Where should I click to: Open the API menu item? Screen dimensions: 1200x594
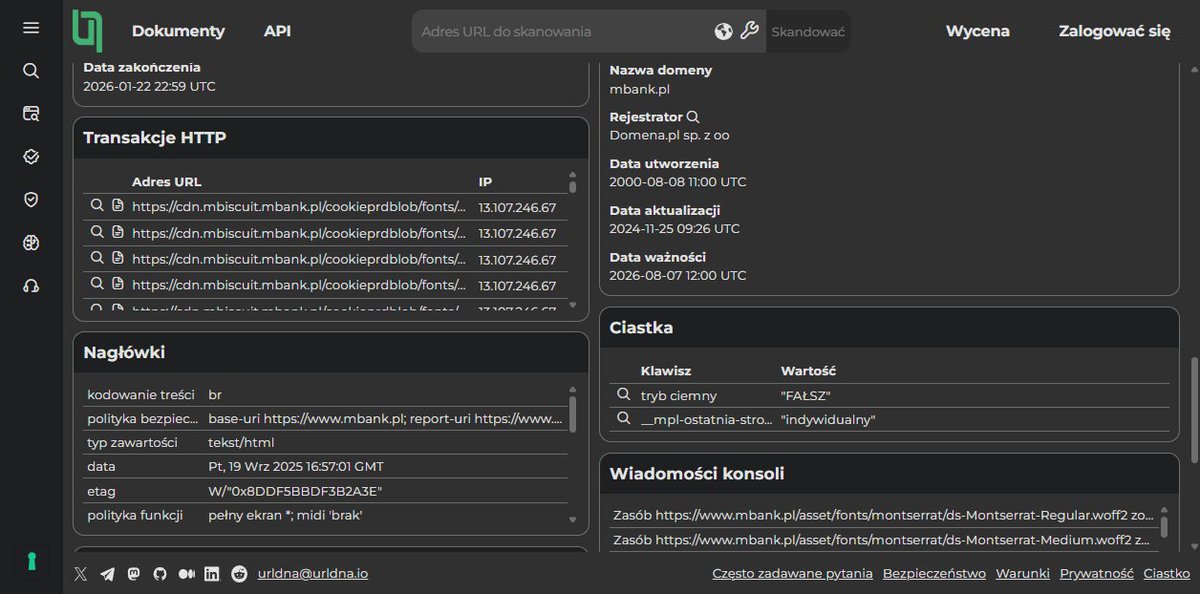(278, 31)
